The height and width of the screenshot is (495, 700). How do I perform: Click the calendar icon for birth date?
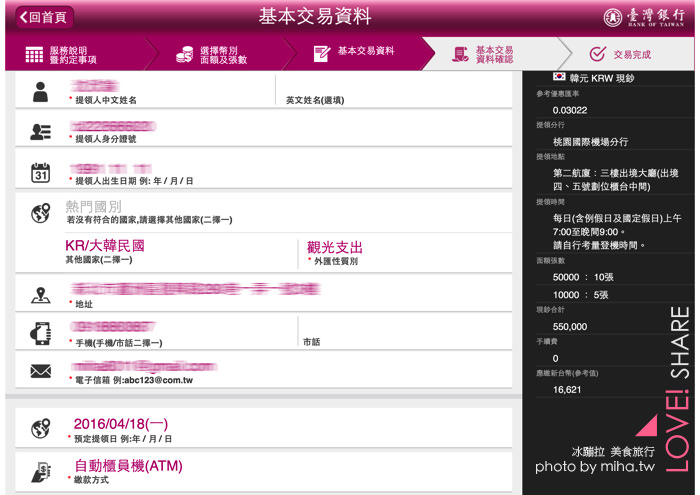coord(40,172)
